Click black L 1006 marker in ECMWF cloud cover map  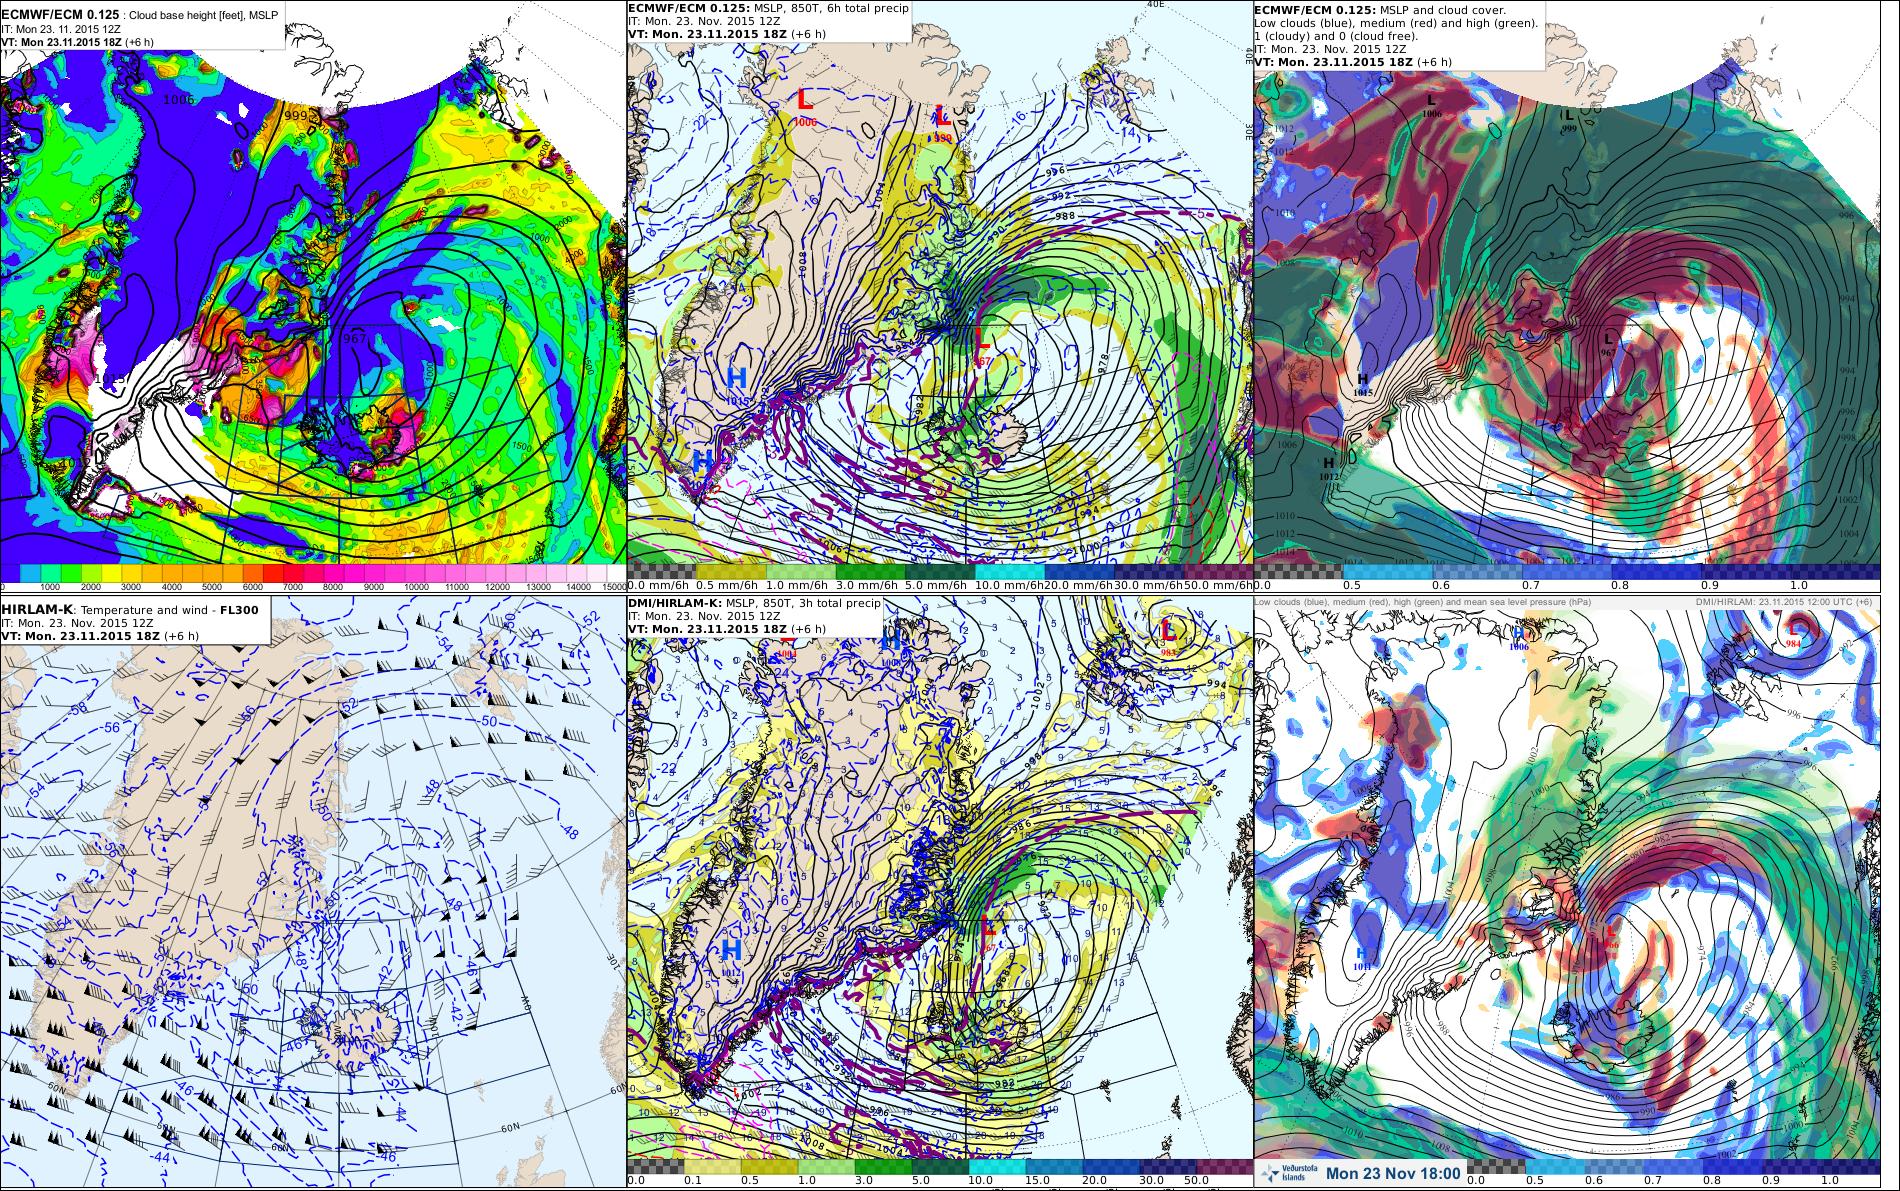coord(1431,105)
